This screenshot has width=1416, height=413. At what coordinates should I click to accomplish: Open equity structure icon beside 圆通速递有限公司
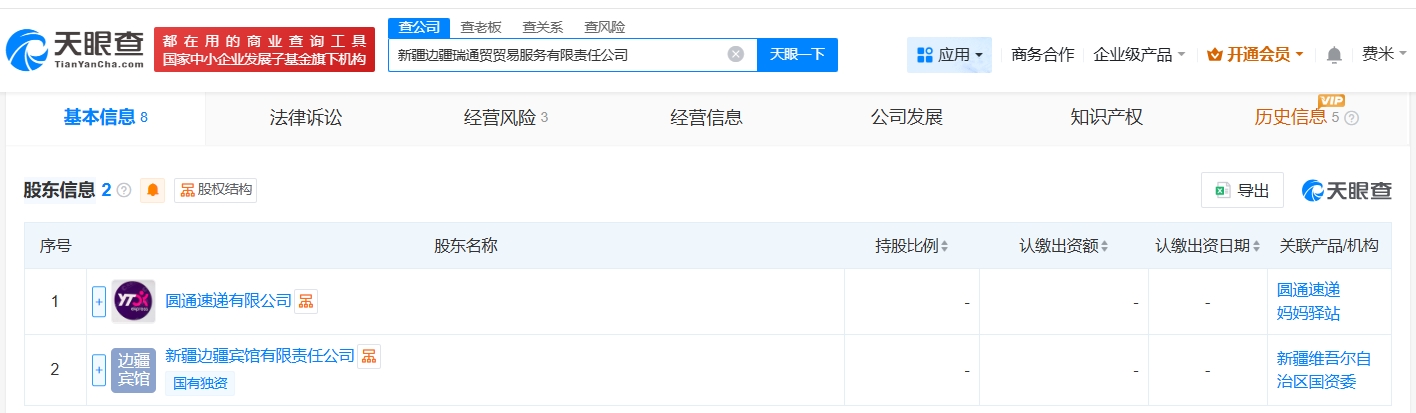(306, 301)
